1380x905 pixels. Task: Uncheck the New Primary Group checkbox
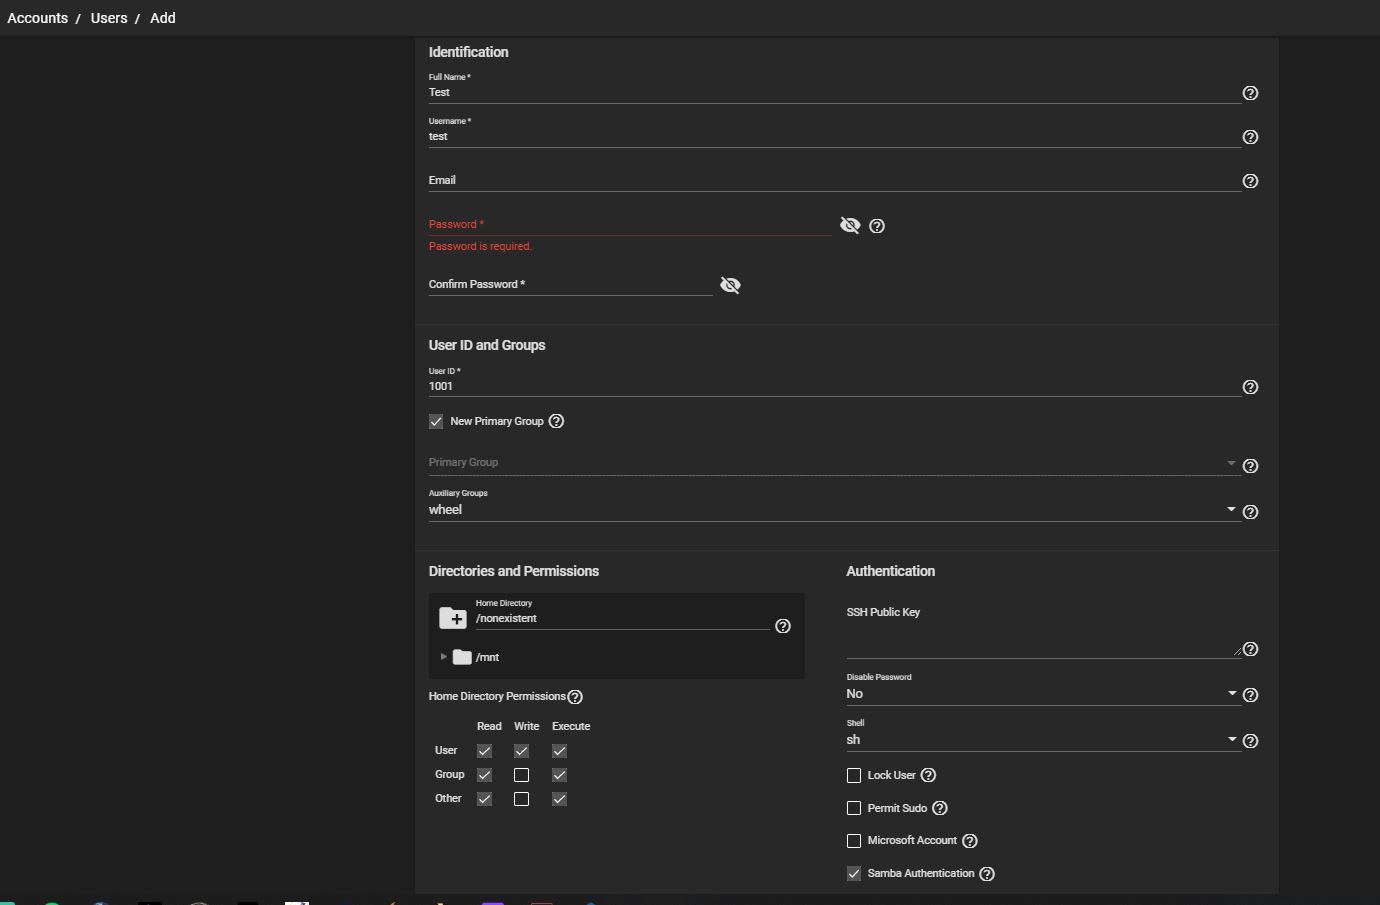436,421
